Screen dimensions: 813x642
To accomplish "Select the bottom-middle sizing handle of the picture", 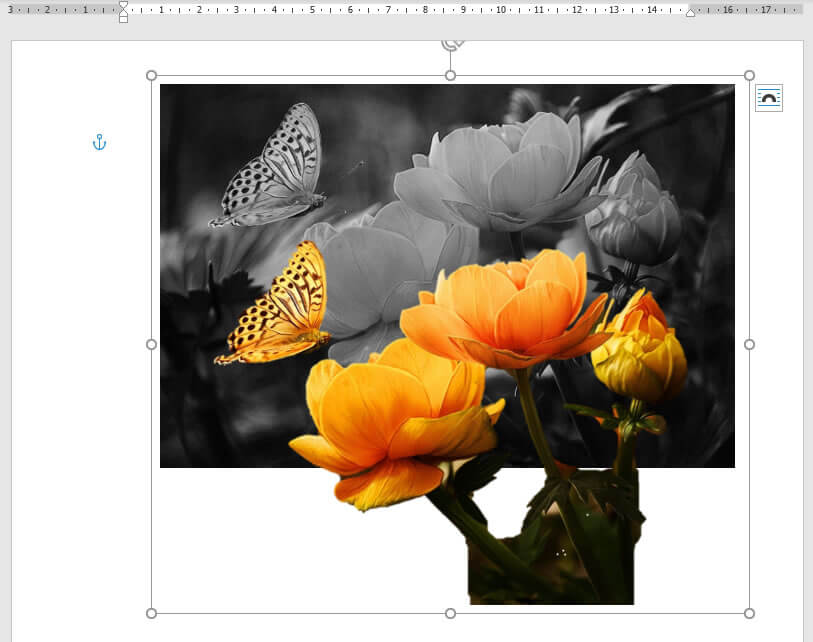I will tap(450, 613).
